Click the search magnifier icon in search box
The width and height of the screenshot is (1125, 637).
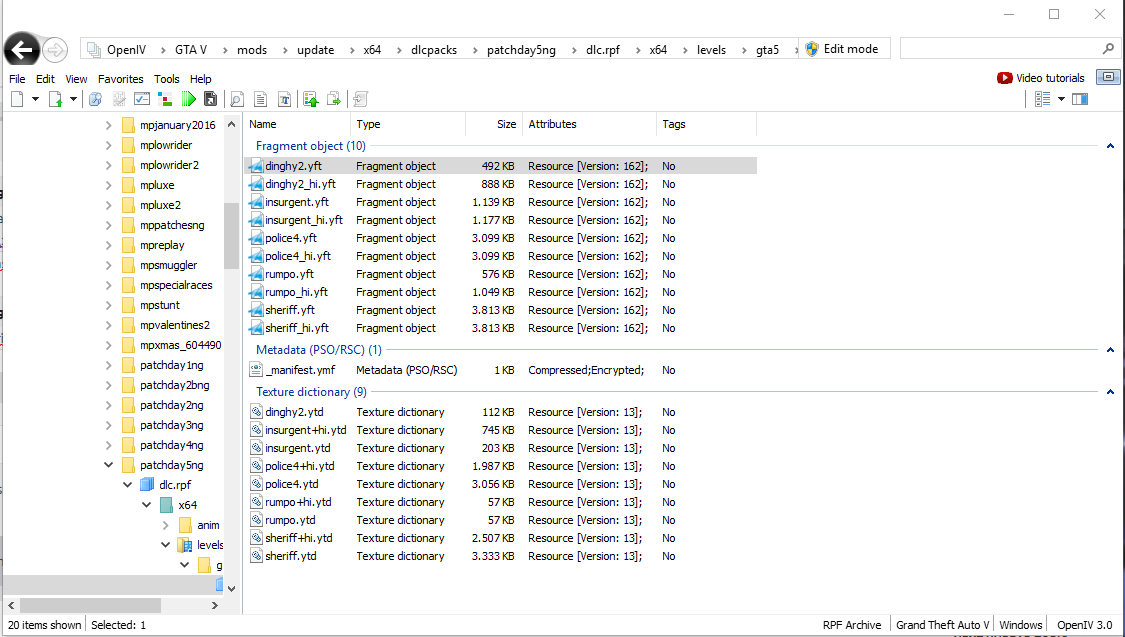1108,49
